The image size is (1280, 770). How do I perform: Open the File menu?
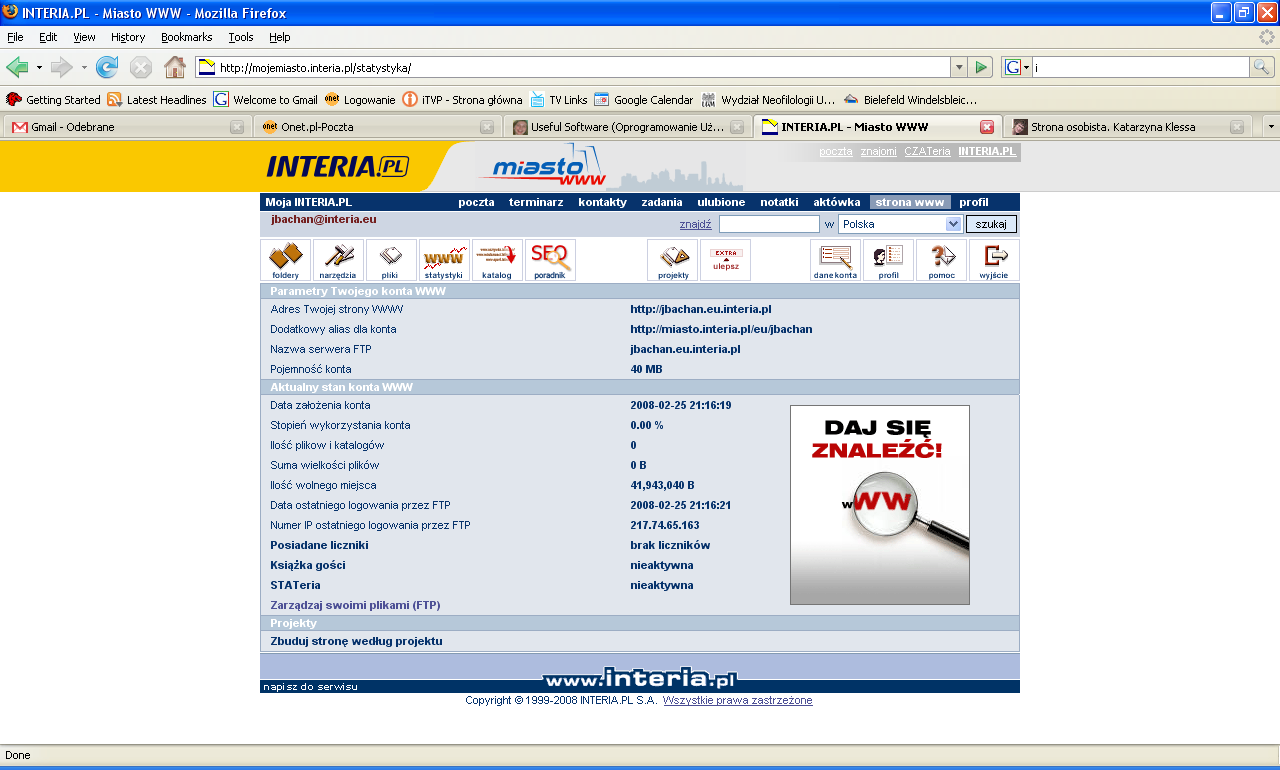click(x=15, y=37)
